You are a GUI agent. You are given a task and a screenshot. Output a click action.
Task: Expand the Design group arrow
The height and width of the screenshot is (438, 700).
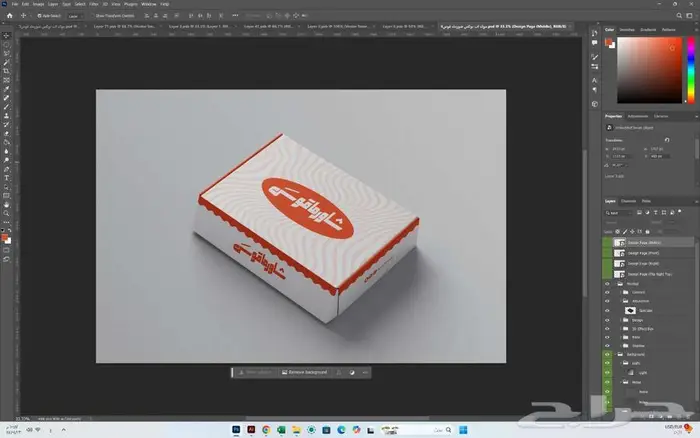pyautogui.click(x=621, y=320)
